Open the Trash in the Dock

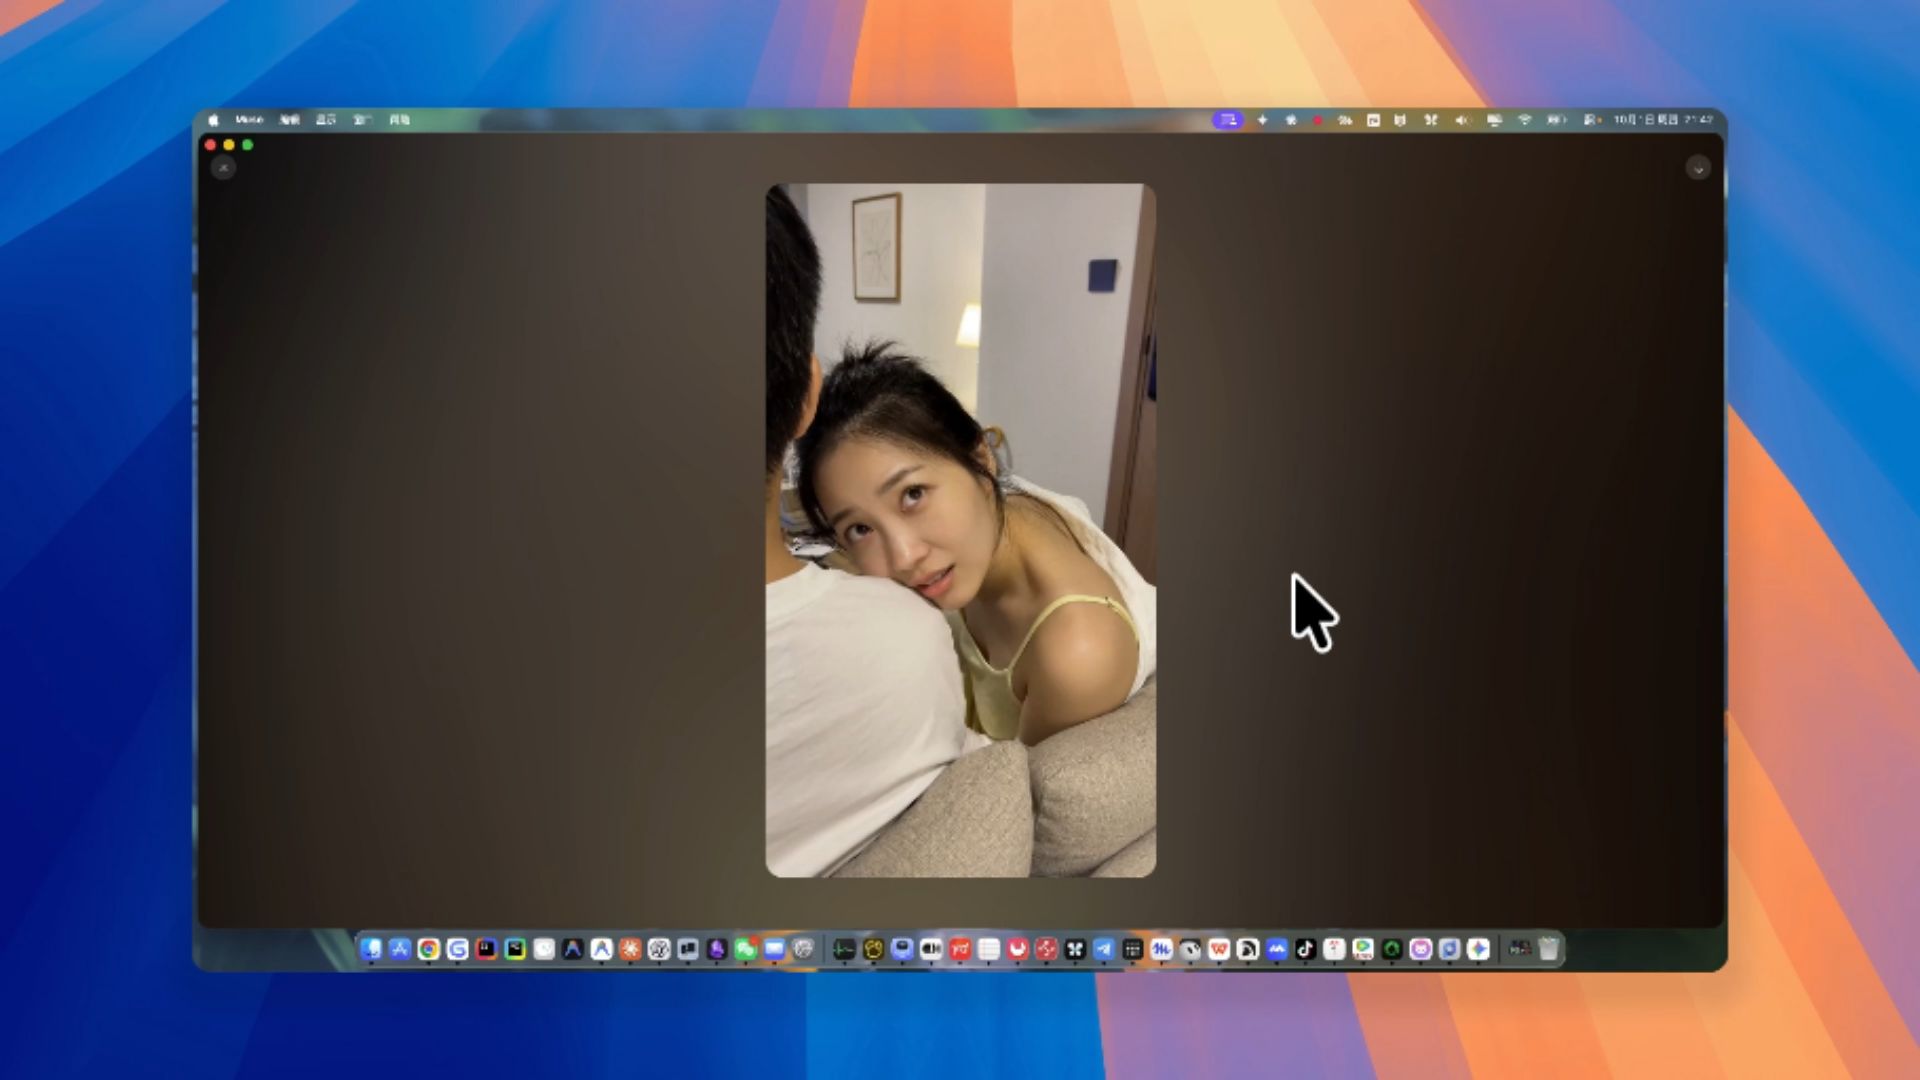(x=1549, y=949)
